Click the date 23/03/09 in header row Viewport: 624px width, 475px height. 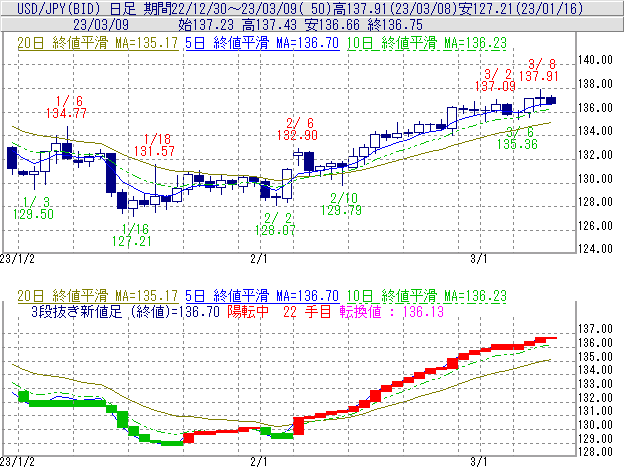pyautogui.click(x=101, y=25)
